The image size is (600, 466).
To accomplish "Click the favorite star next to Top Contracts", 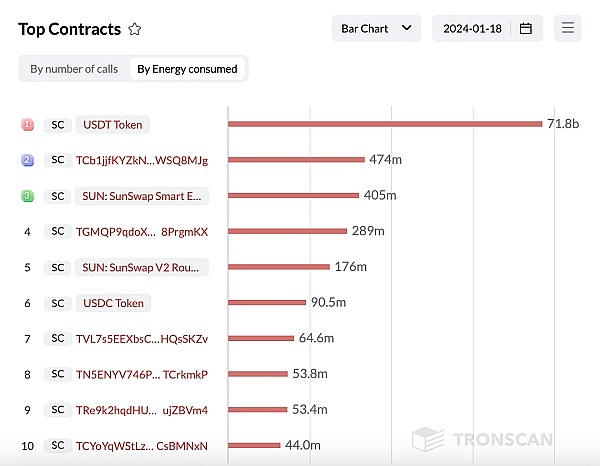I will coord(135,30).
